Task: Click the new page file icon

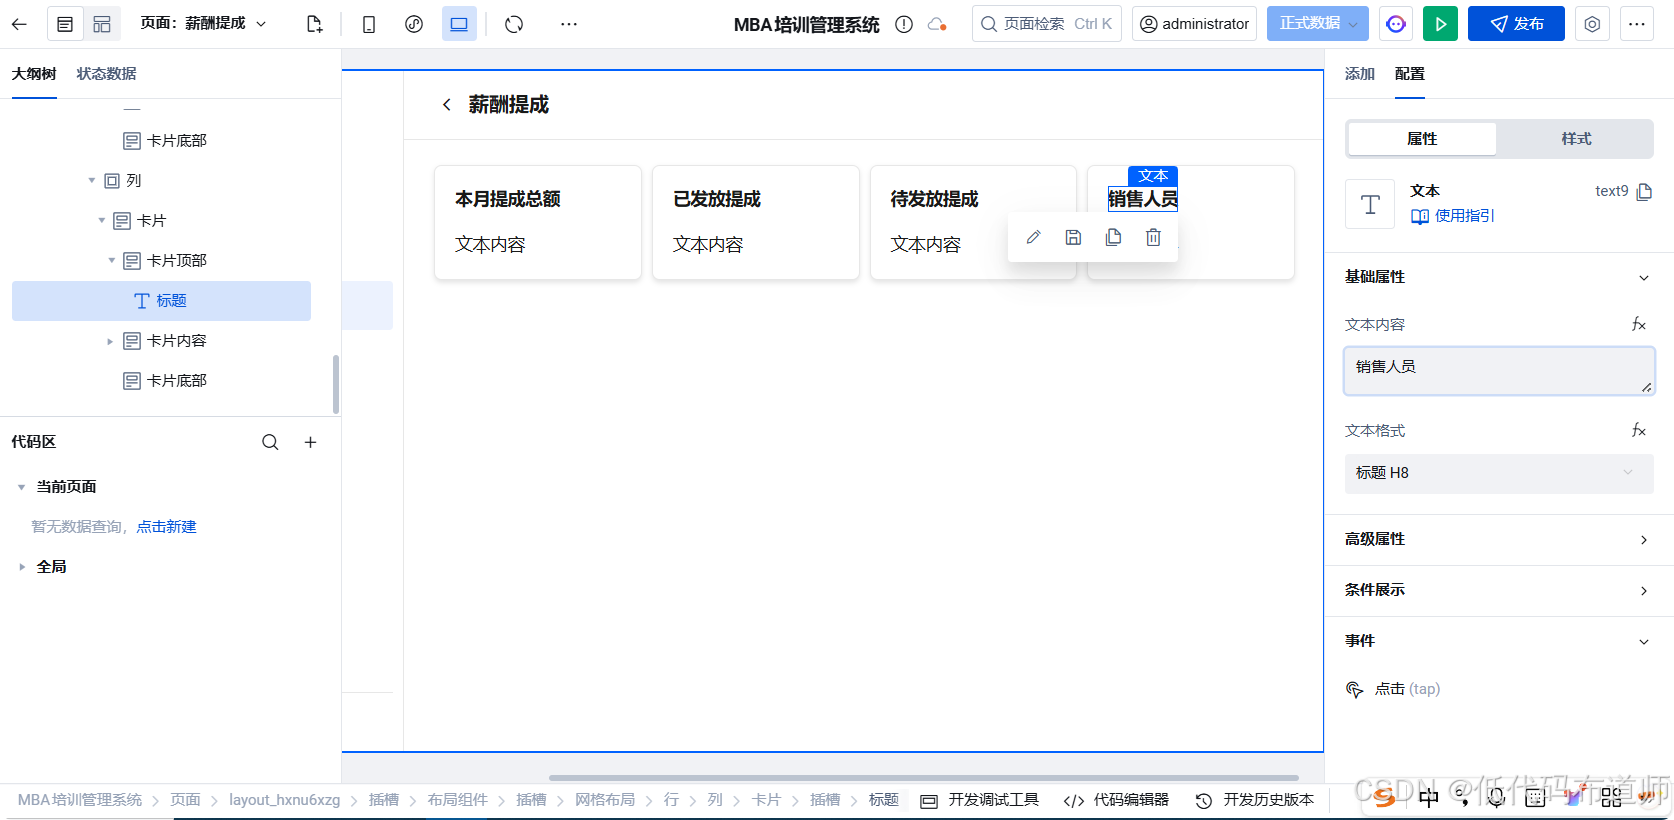Action: [314, 24]
